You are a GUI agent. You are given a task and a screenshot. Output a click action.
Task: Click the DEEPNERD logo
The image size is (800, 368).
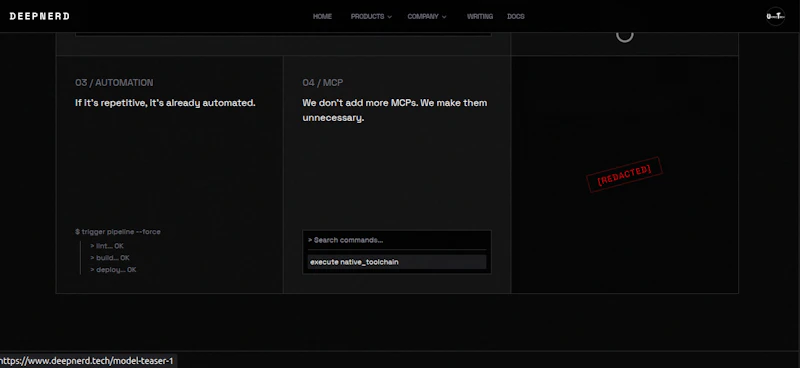[39, 16]
